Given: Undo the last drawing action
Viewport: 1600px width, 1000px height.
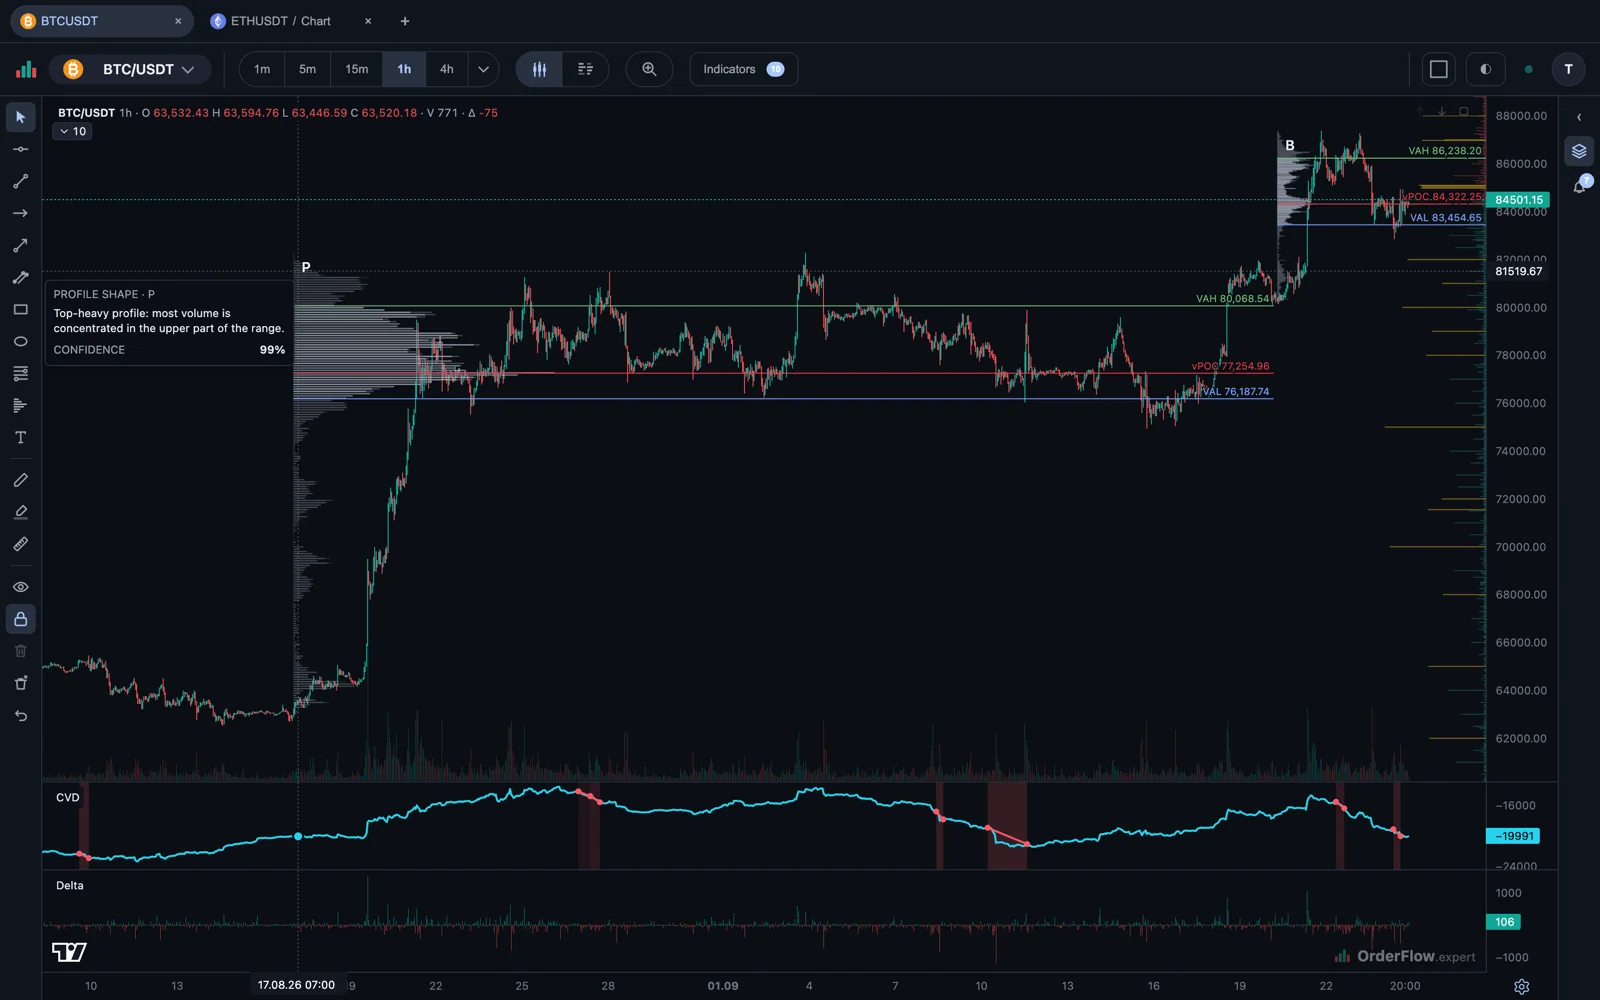Looking at the screenshot, I should [x=20, y=715].
